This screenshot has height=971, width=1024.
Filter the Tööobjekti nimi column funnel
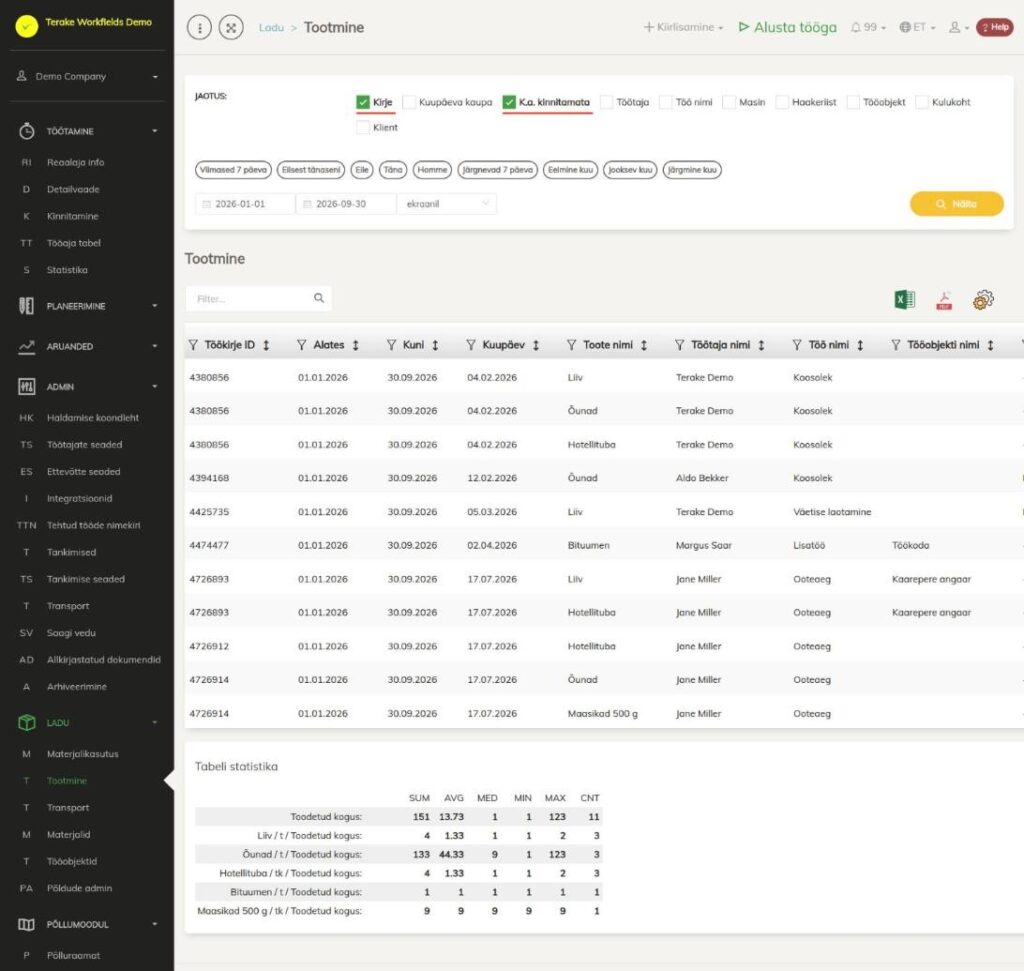896,345
